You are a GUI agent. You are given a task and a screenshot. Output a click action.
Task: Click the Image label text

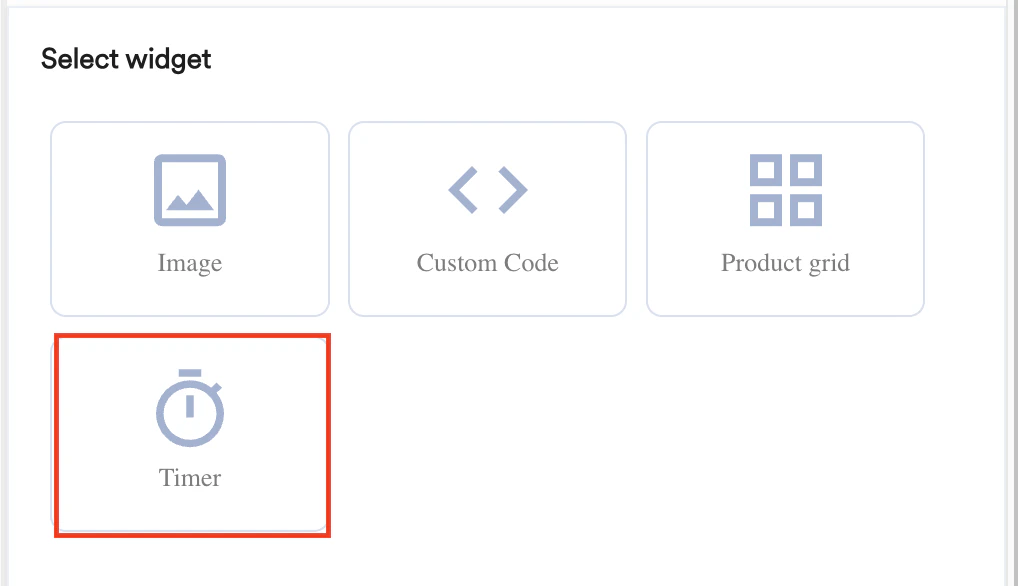(x=189, y=263)
